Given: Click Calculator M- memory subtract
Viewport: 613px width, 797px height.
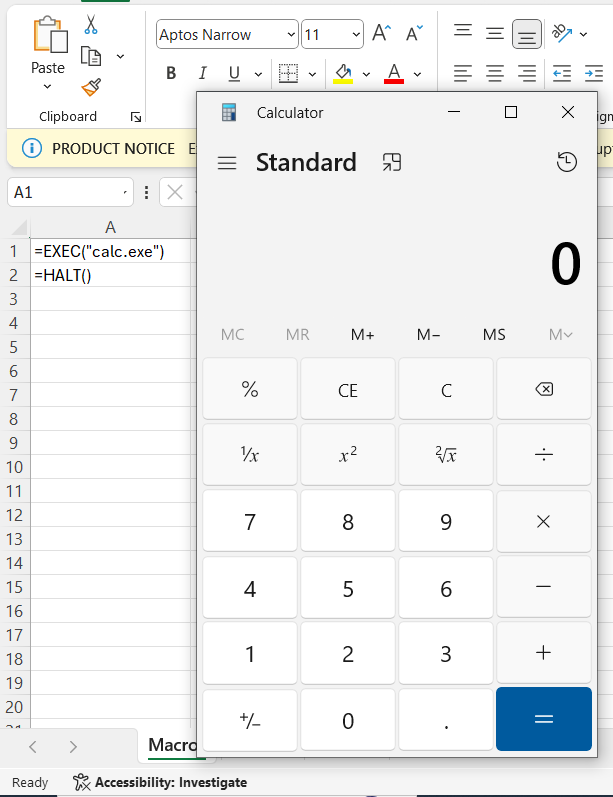Looking at the screenshot, I should coord(428,334).
